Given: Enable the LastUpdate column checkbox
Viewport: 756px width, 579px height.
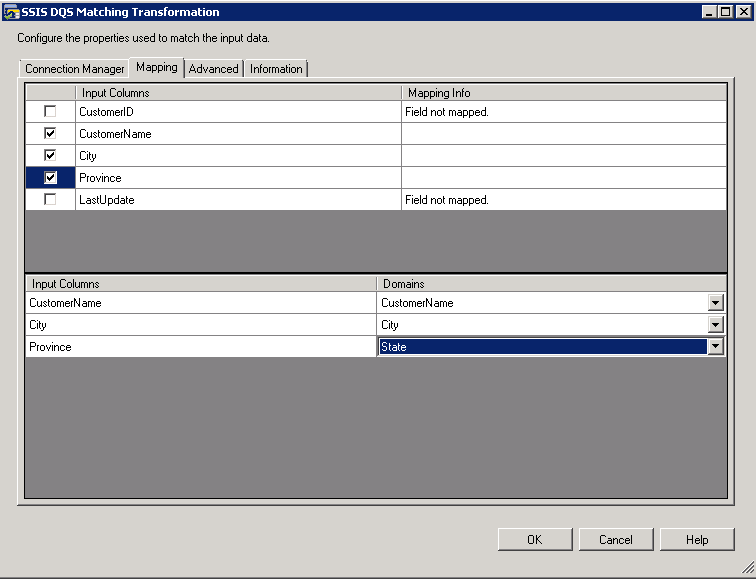Looking at the screenshot, I should pos(50,200).
